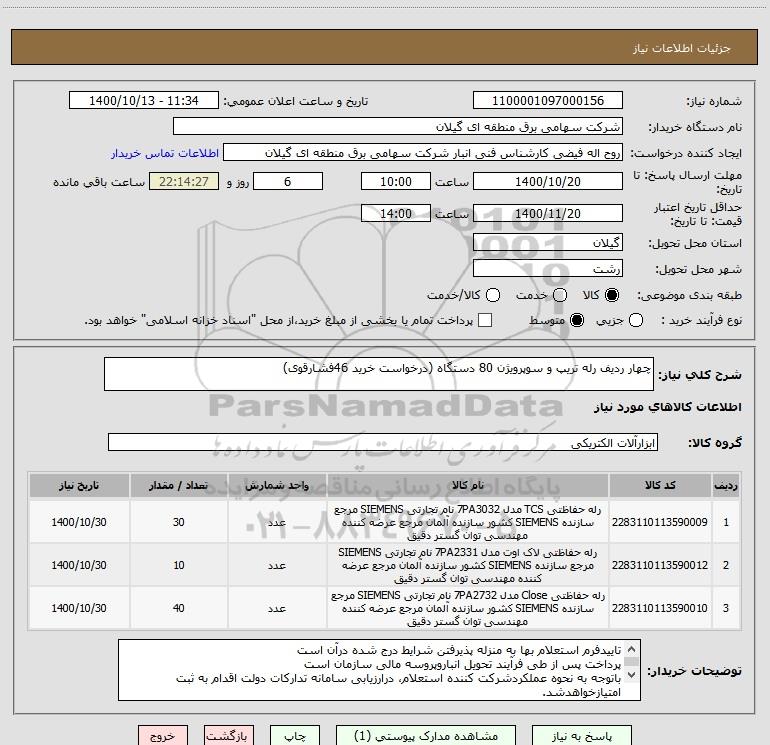Choose the متوسط purchase type radio
Screen dimensions: 770x745
pyautogui.click(x=577, y=321)
